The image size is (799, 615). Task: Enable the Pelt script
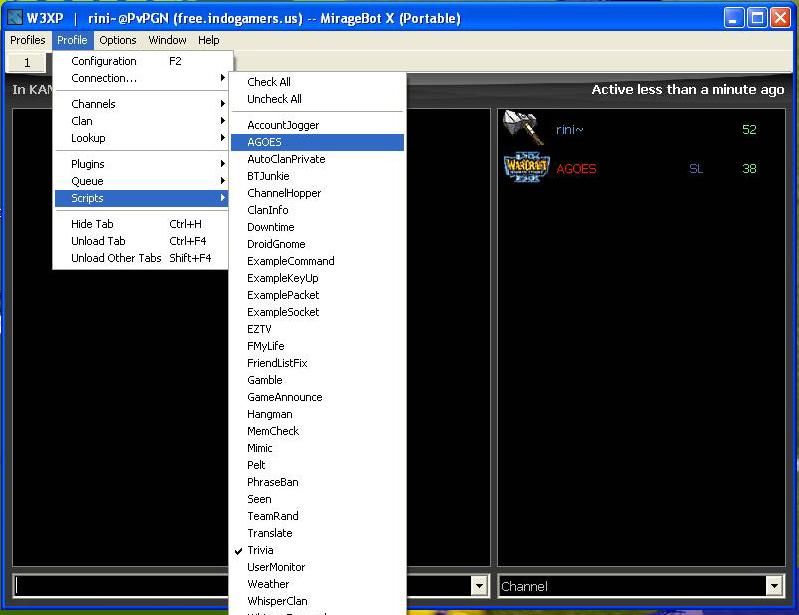click(317, 465)
